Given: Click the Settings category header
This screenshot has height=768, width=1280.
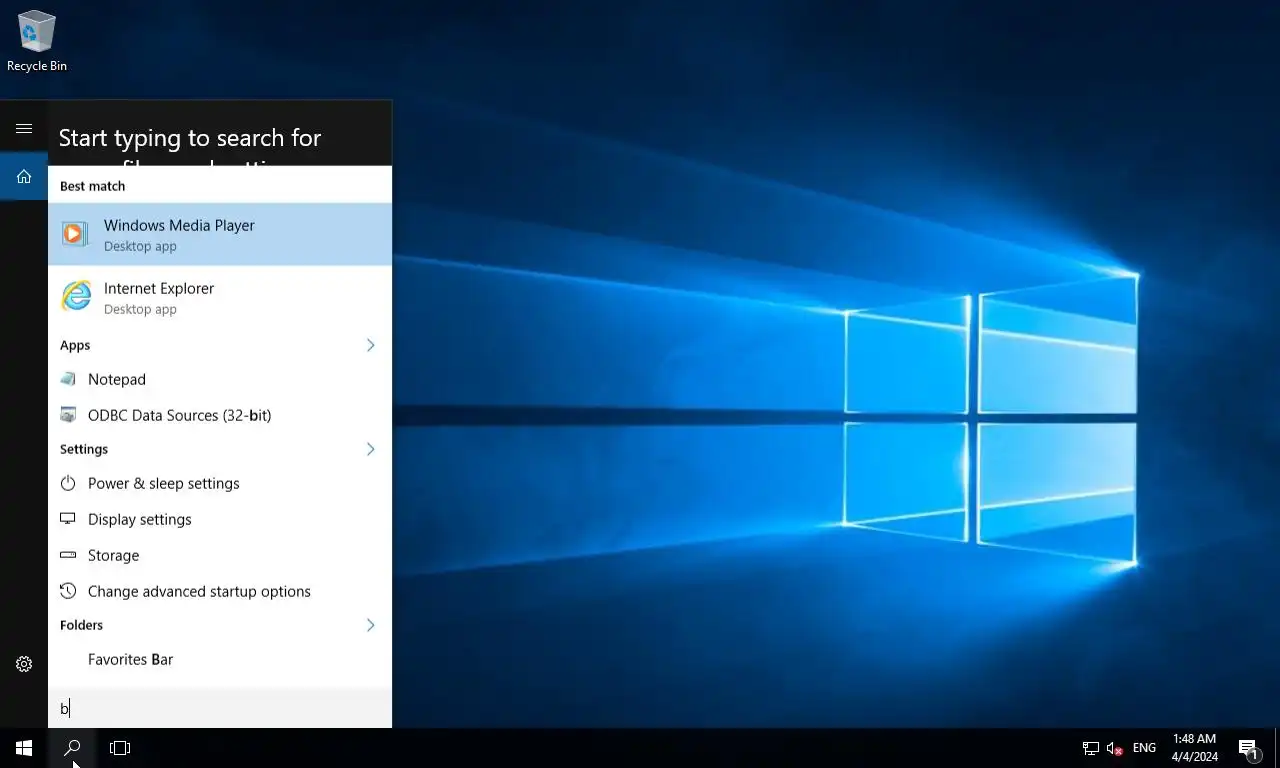Looking at the screenshot, I should coord(84,449).
